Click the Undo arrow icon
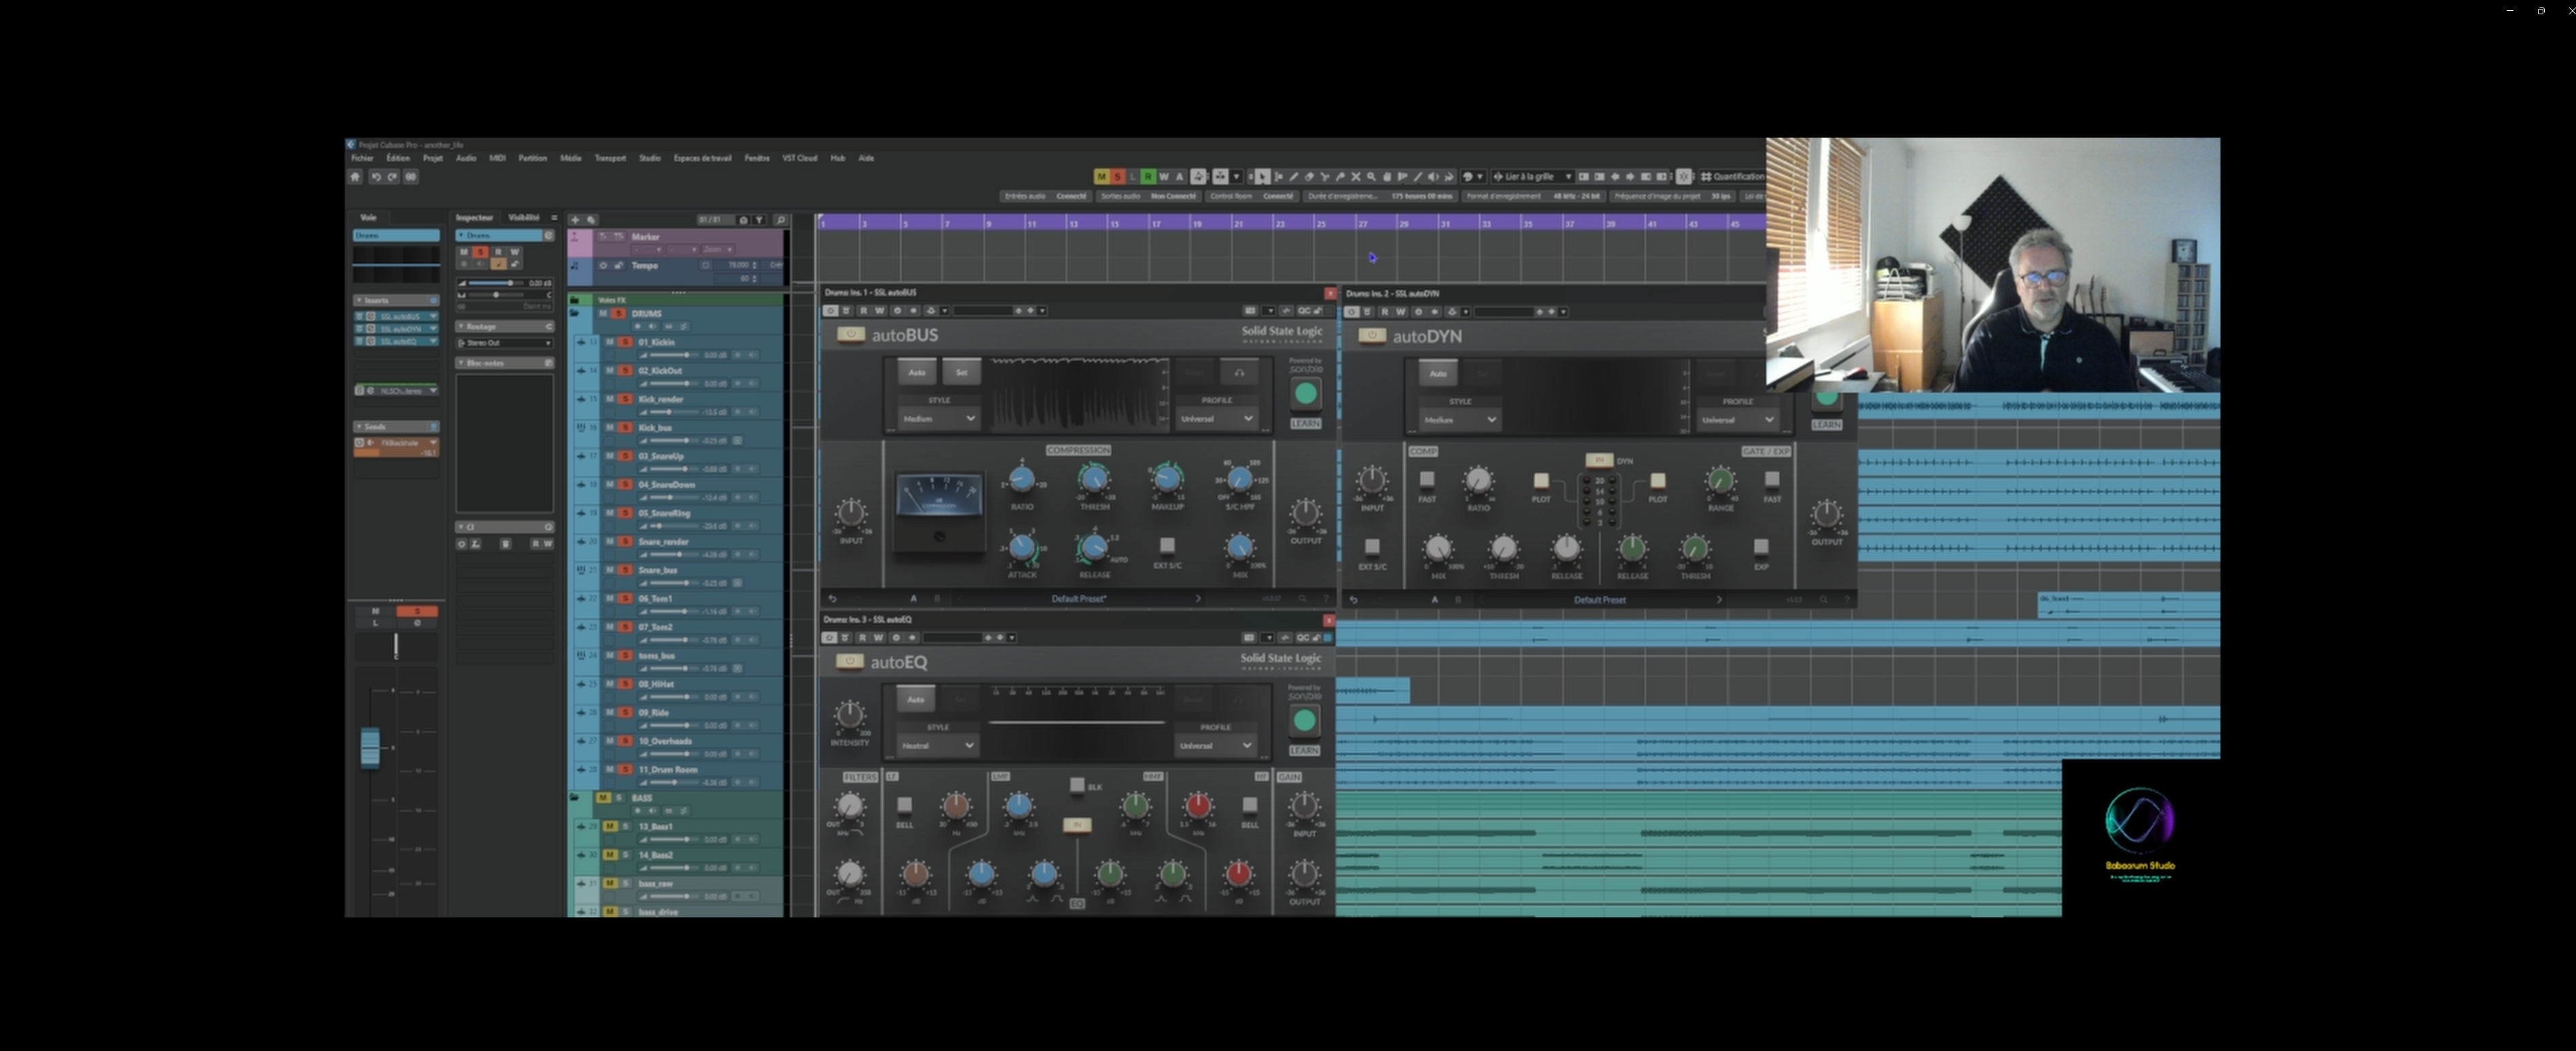This screenshot has height=1051, width=2576. coord(376,177)
